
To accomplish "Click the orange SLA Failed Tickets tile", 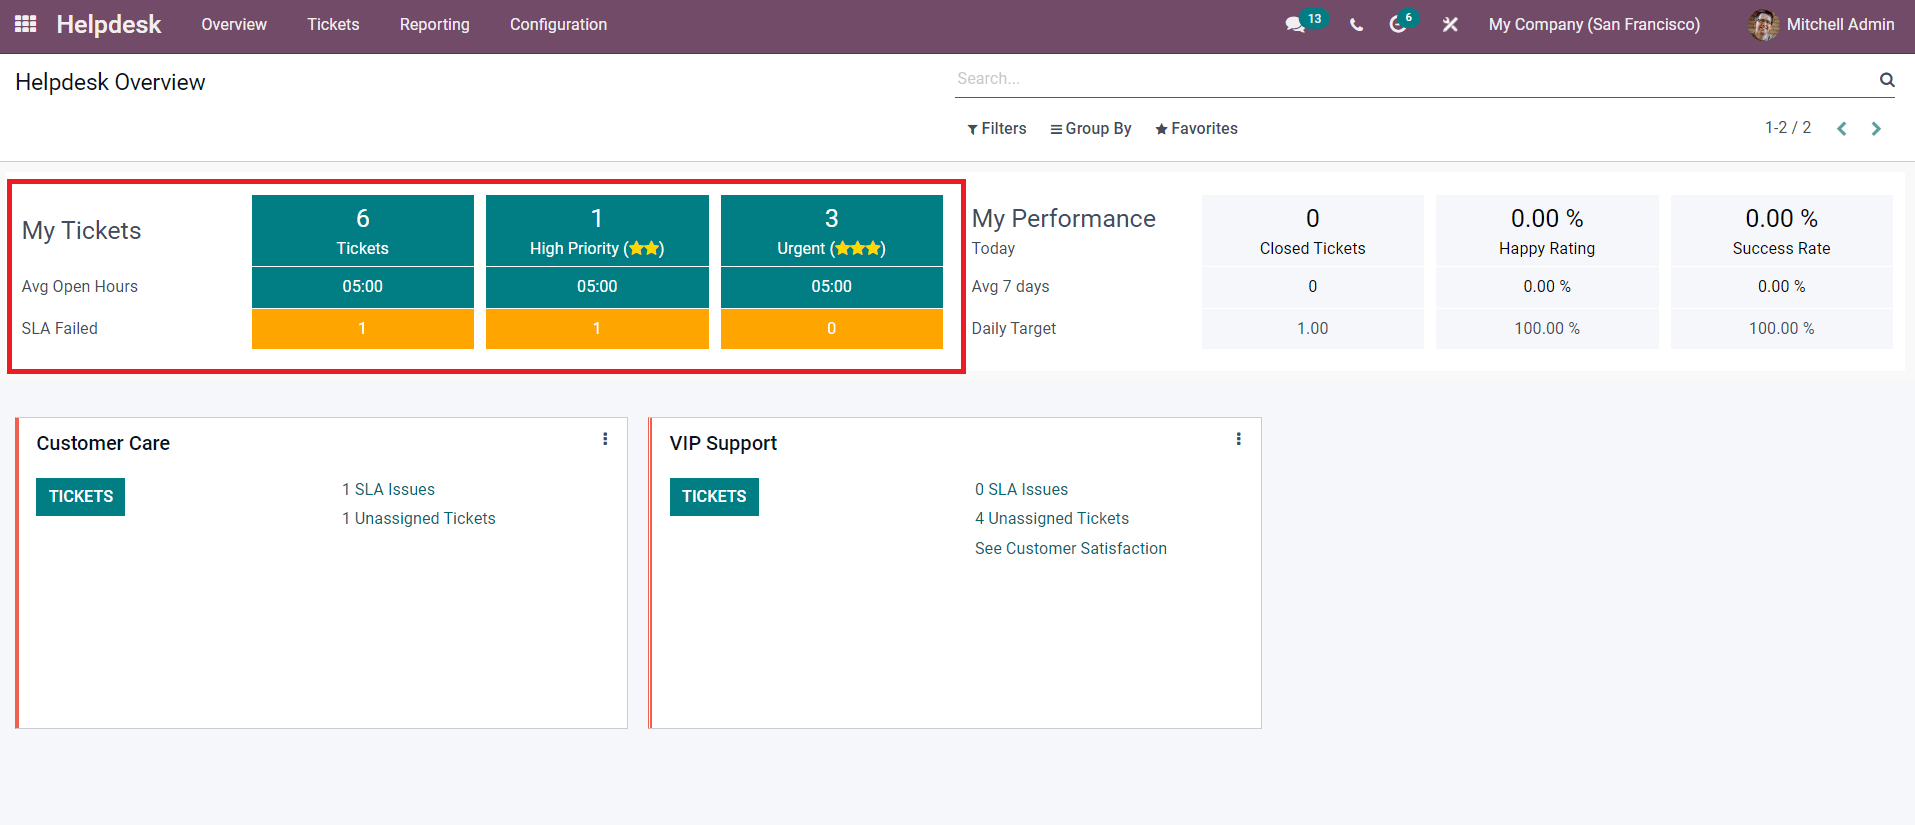I will click(x=363, y=328).
